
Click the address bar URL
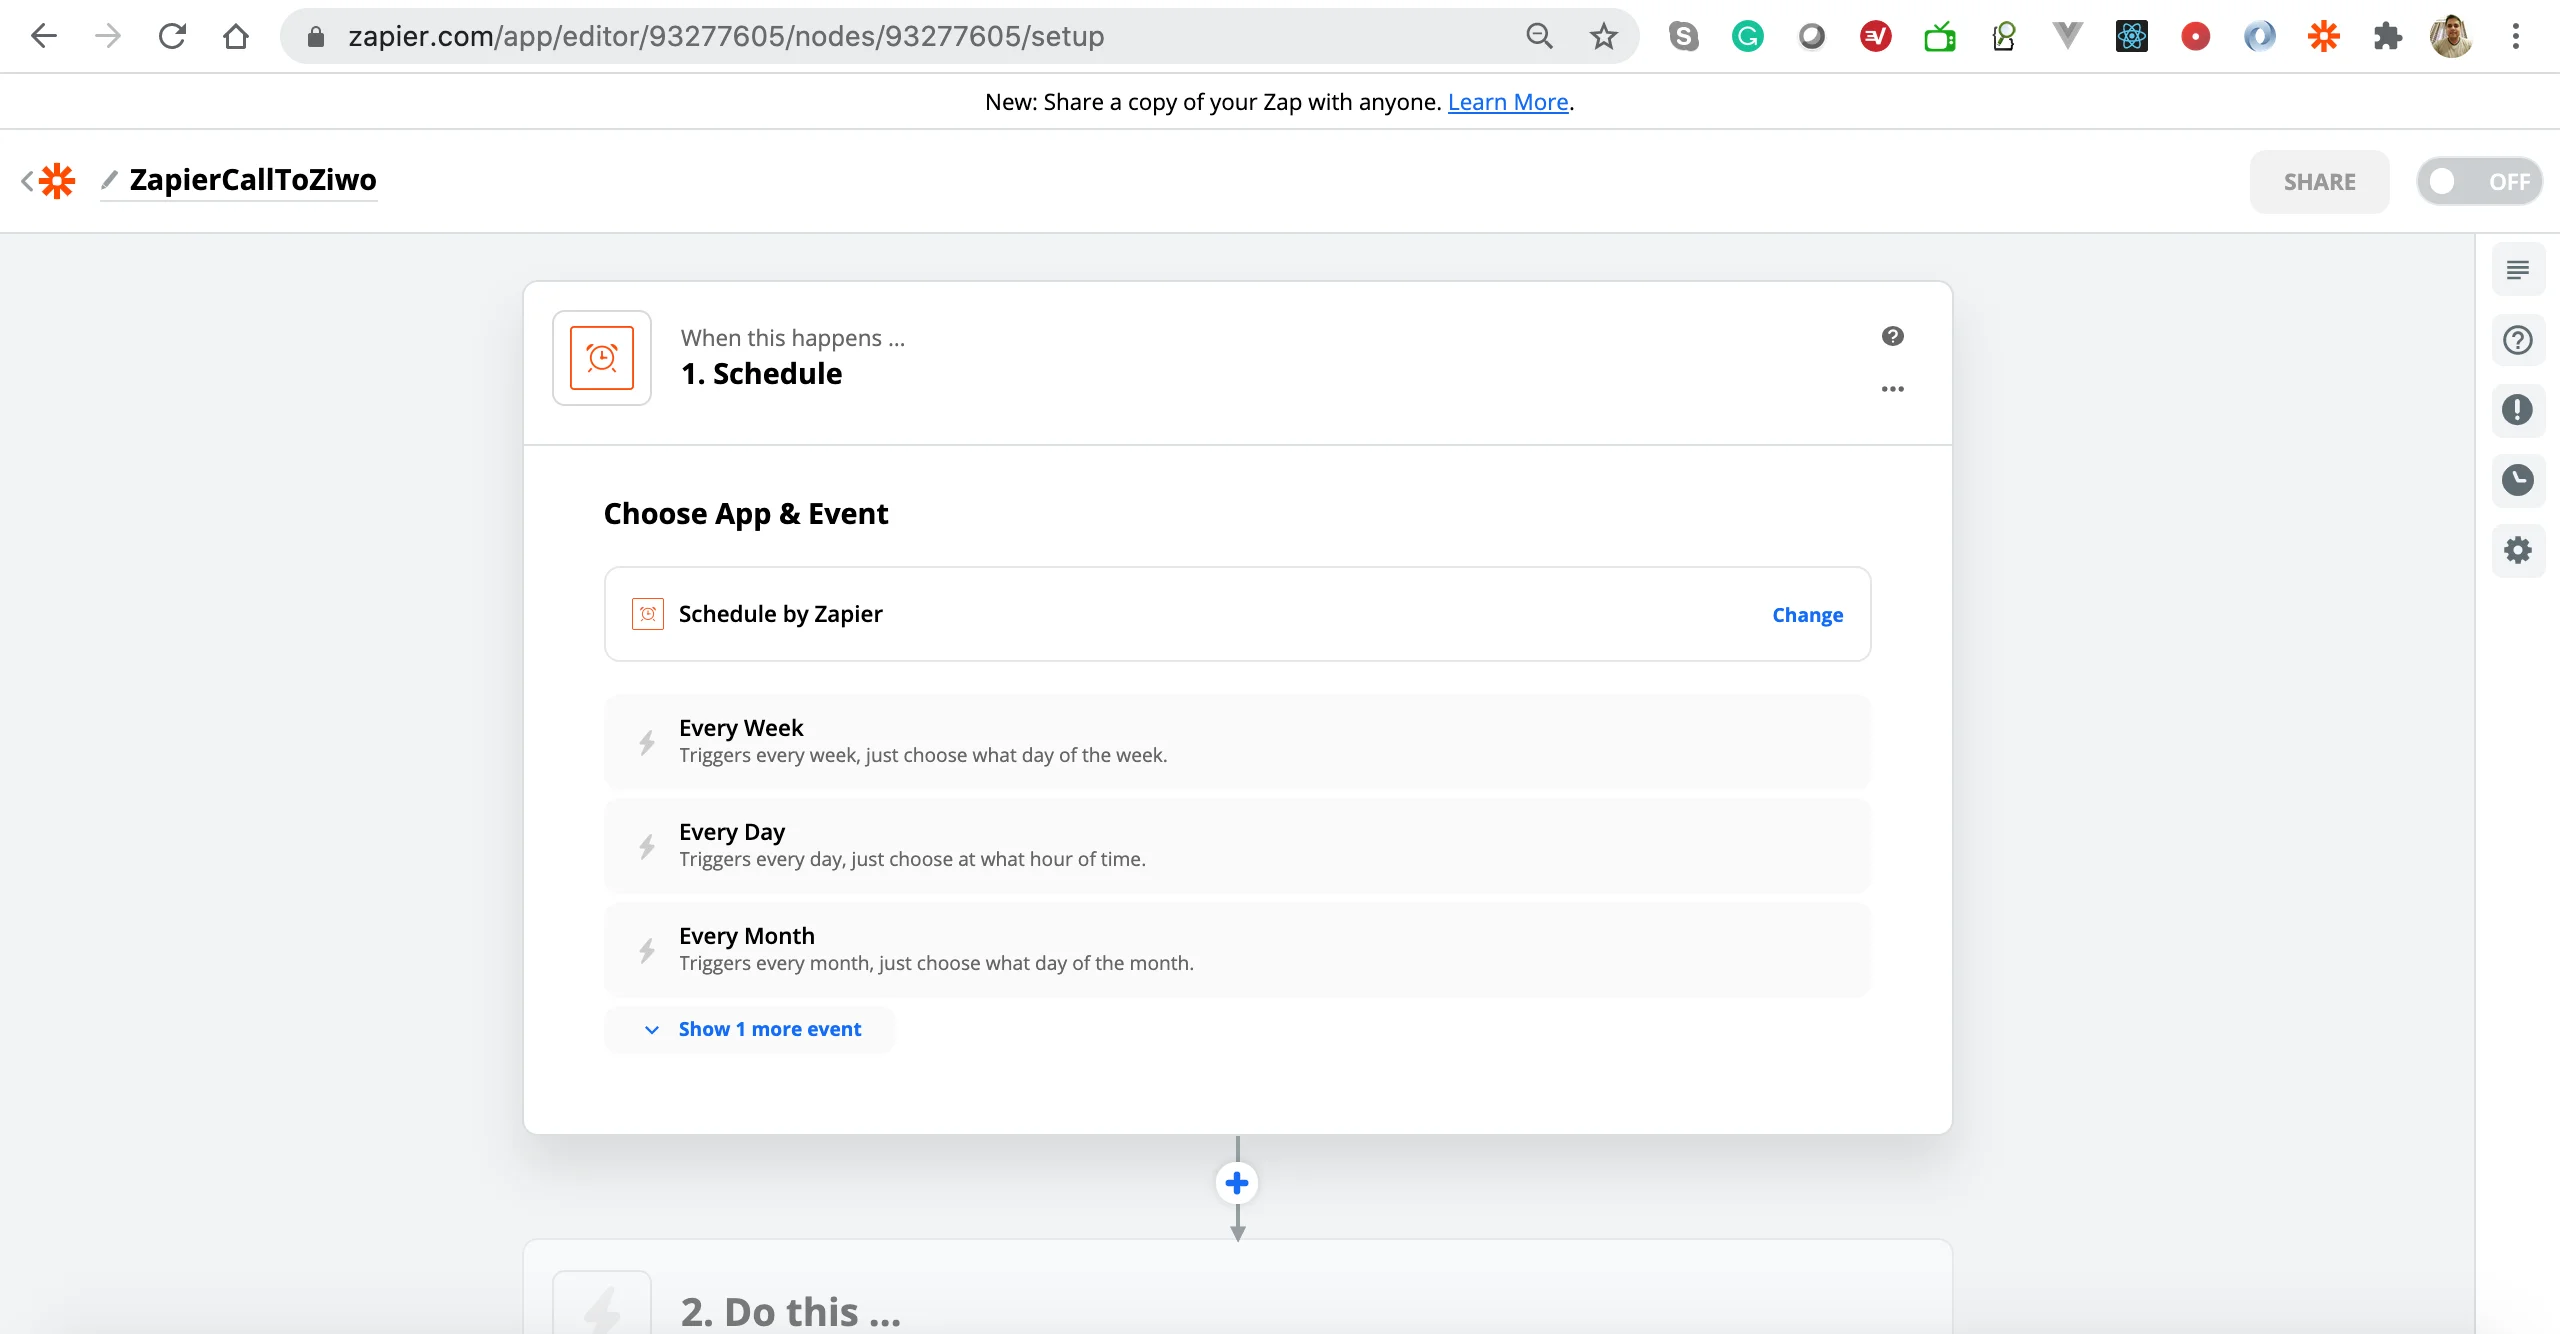(x=726, y=36)
